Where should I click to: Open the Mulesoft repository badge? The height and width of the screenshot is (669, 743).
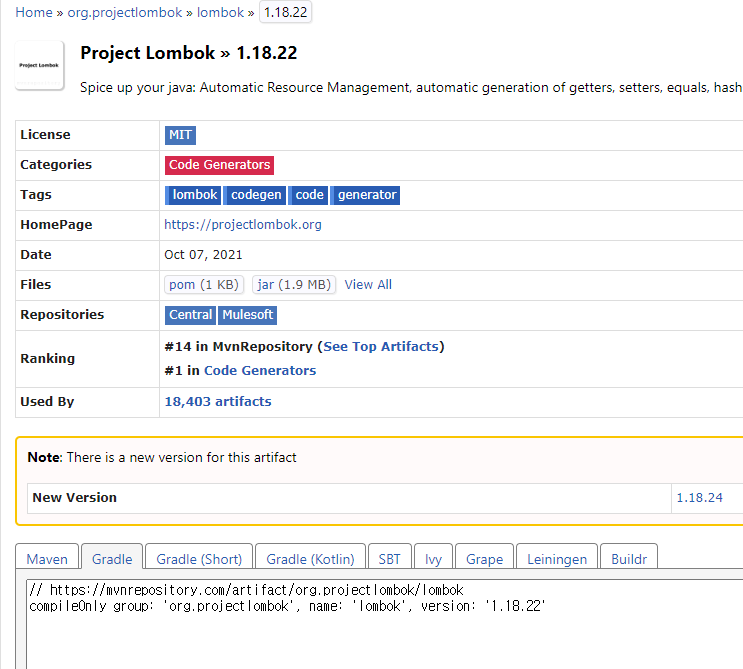coord(247,315)
